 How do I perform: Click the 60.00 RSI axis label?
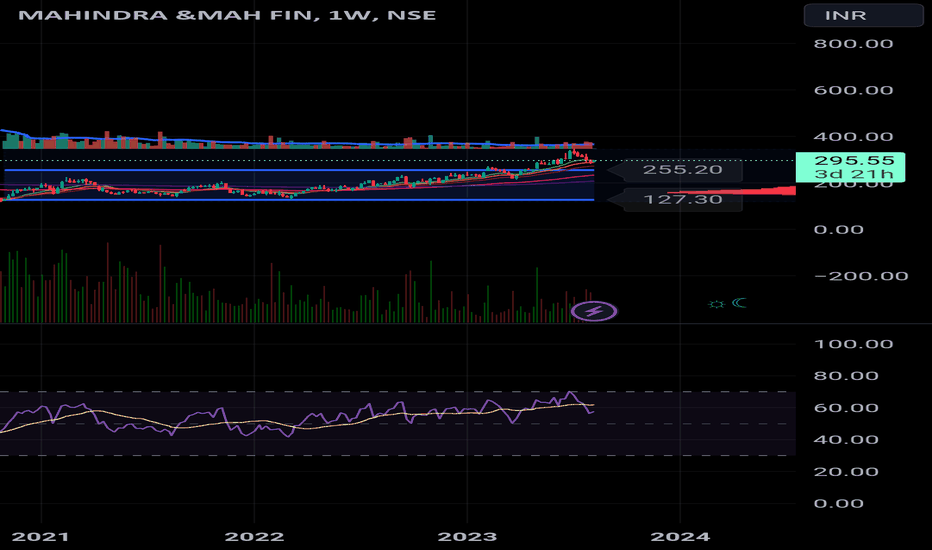coord(846,408)
